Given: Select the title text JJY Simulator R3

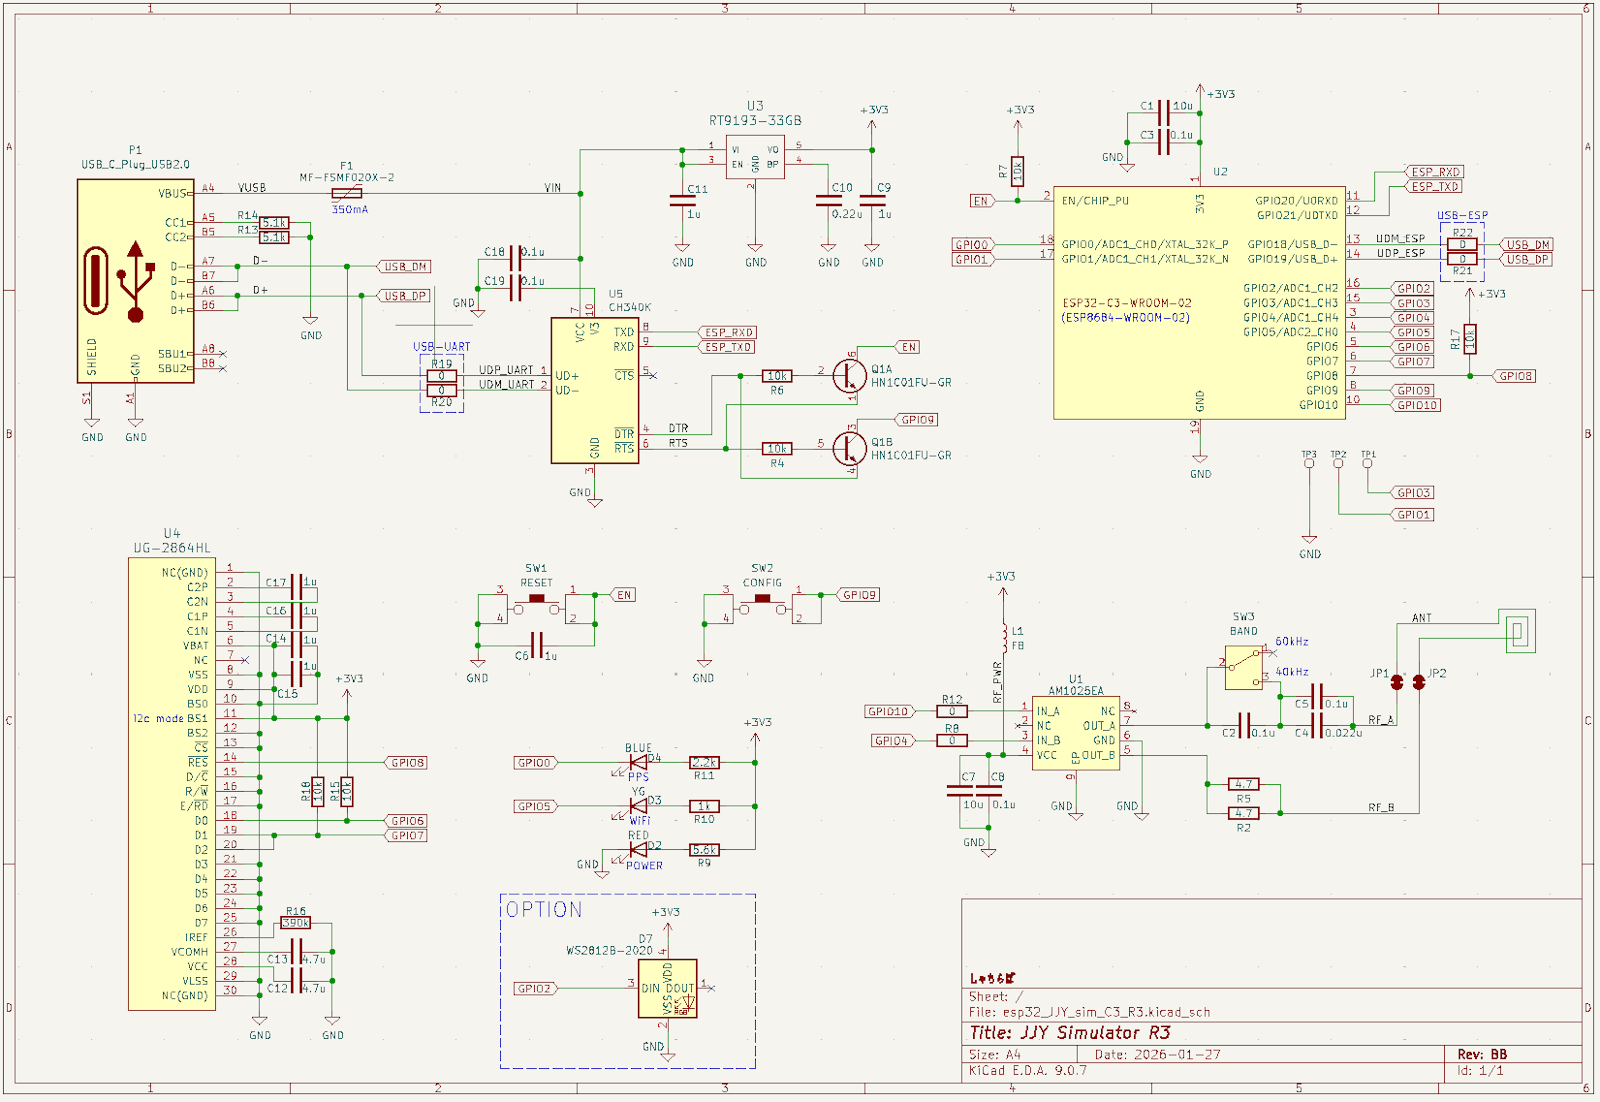Looking at the screenshot, I should pyautogui.click(x=1070, y=1033).
